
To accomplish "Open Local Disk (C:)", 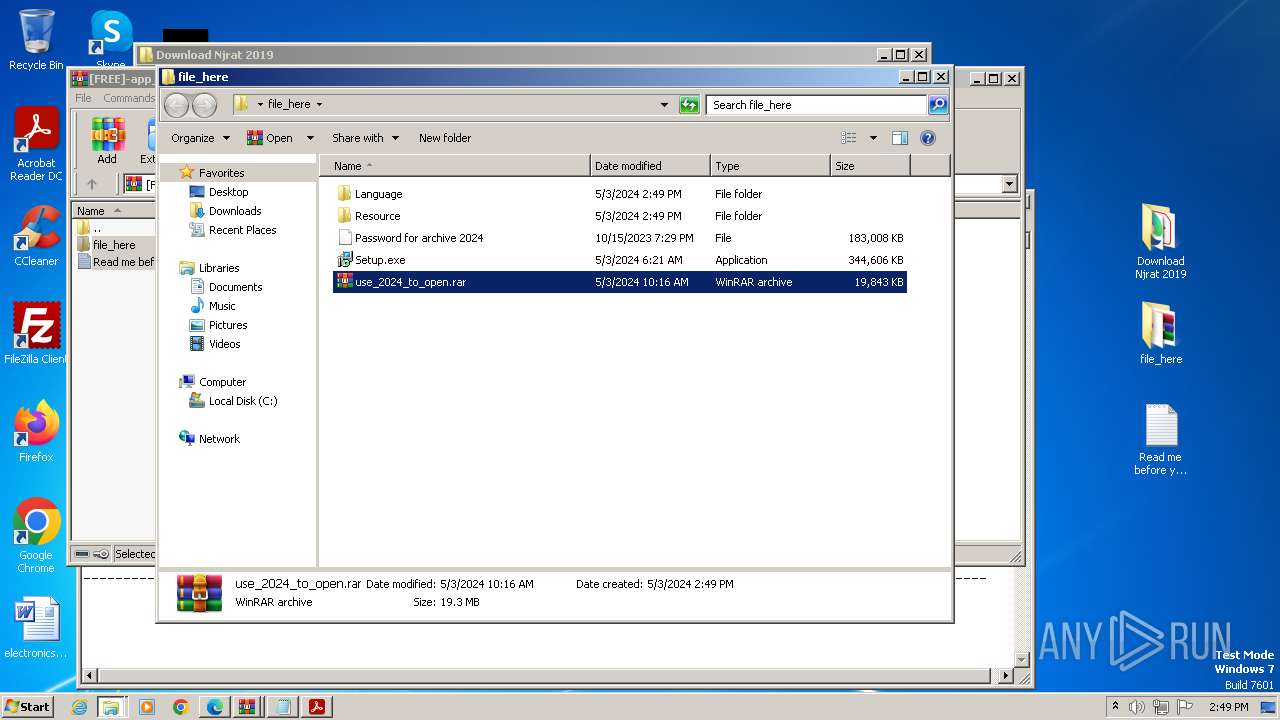I will (243, 401).
